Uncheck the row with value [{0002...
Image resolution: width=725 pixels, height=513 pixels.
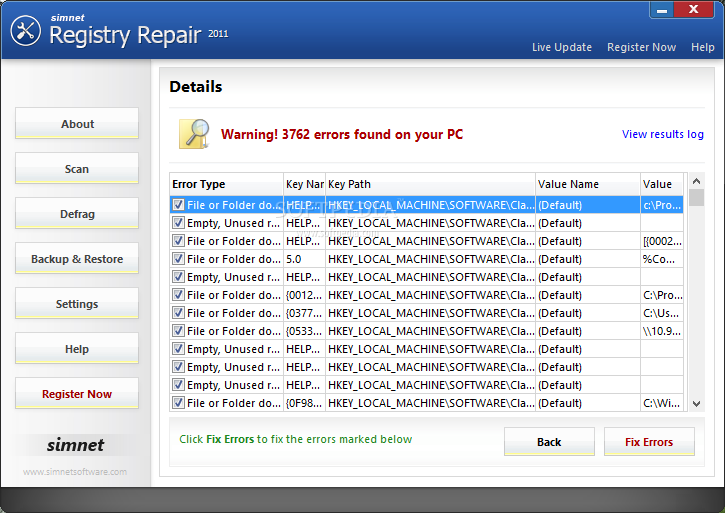tap(178, 241)
